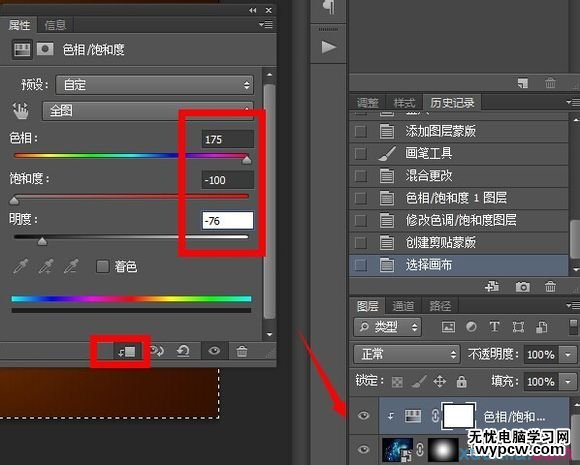Set history brush source for 添加图层蒙版
This screenshot has height=465, width=580.
[x=360, y=131]
